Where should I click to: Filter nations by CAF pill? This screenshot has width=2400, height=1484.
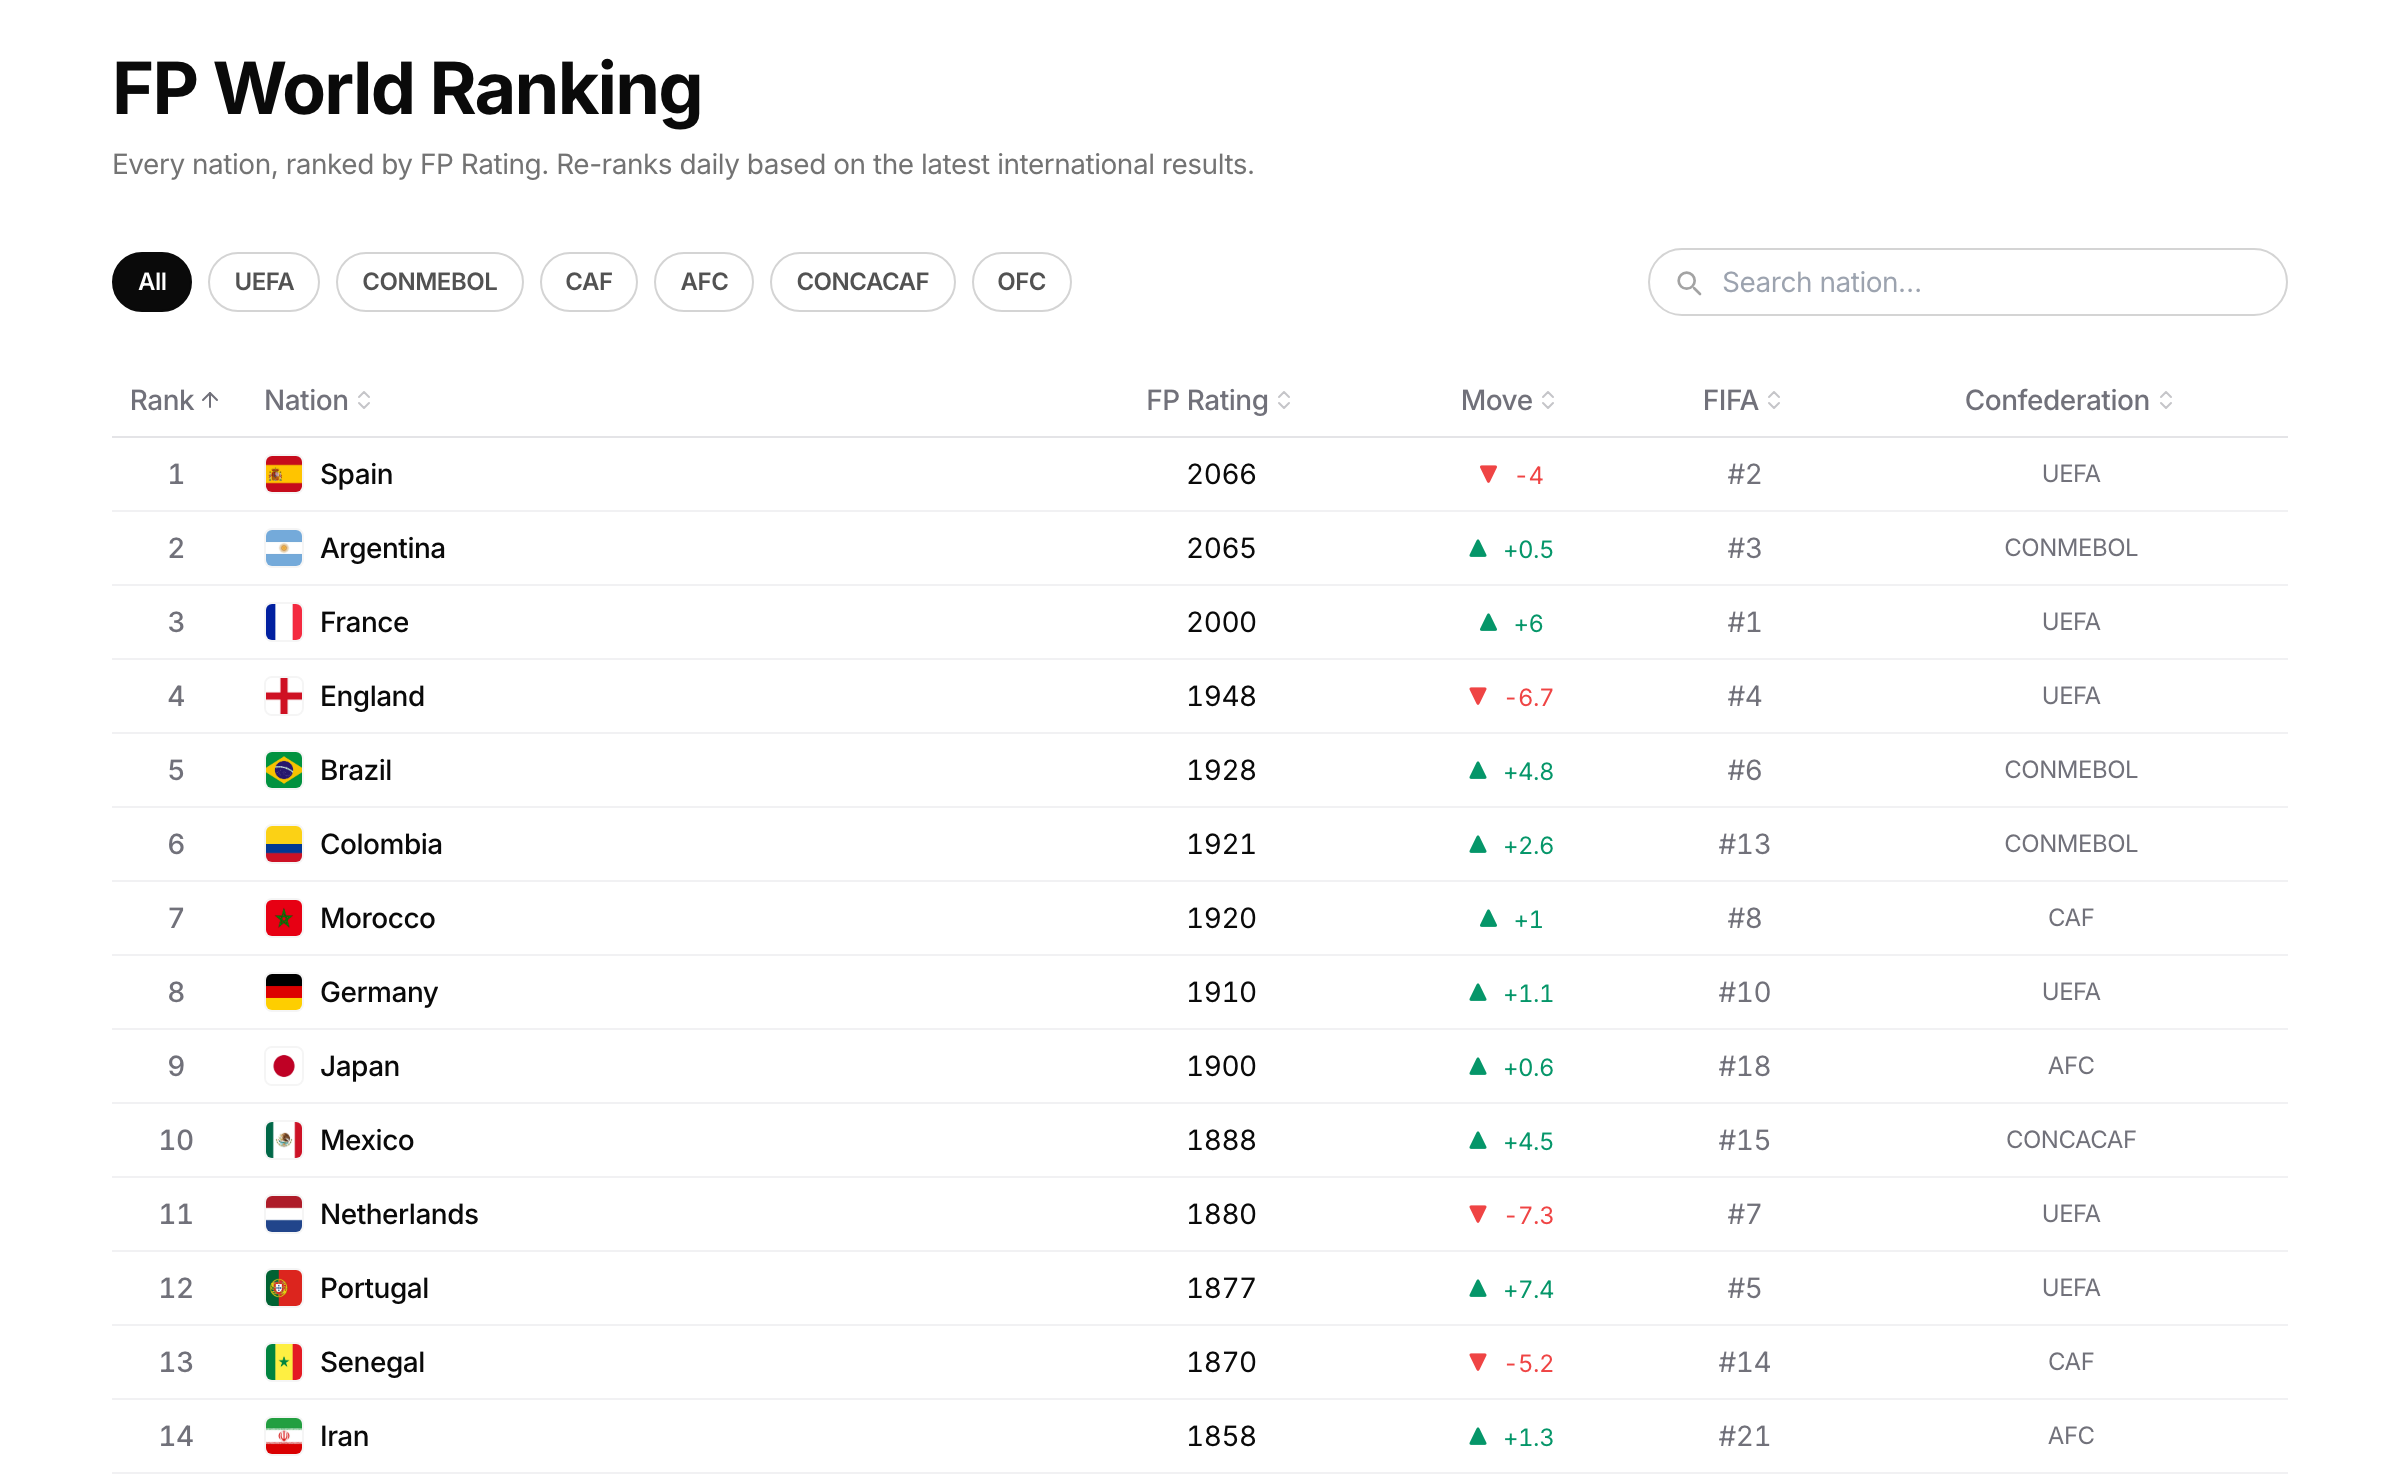point(589,282)
